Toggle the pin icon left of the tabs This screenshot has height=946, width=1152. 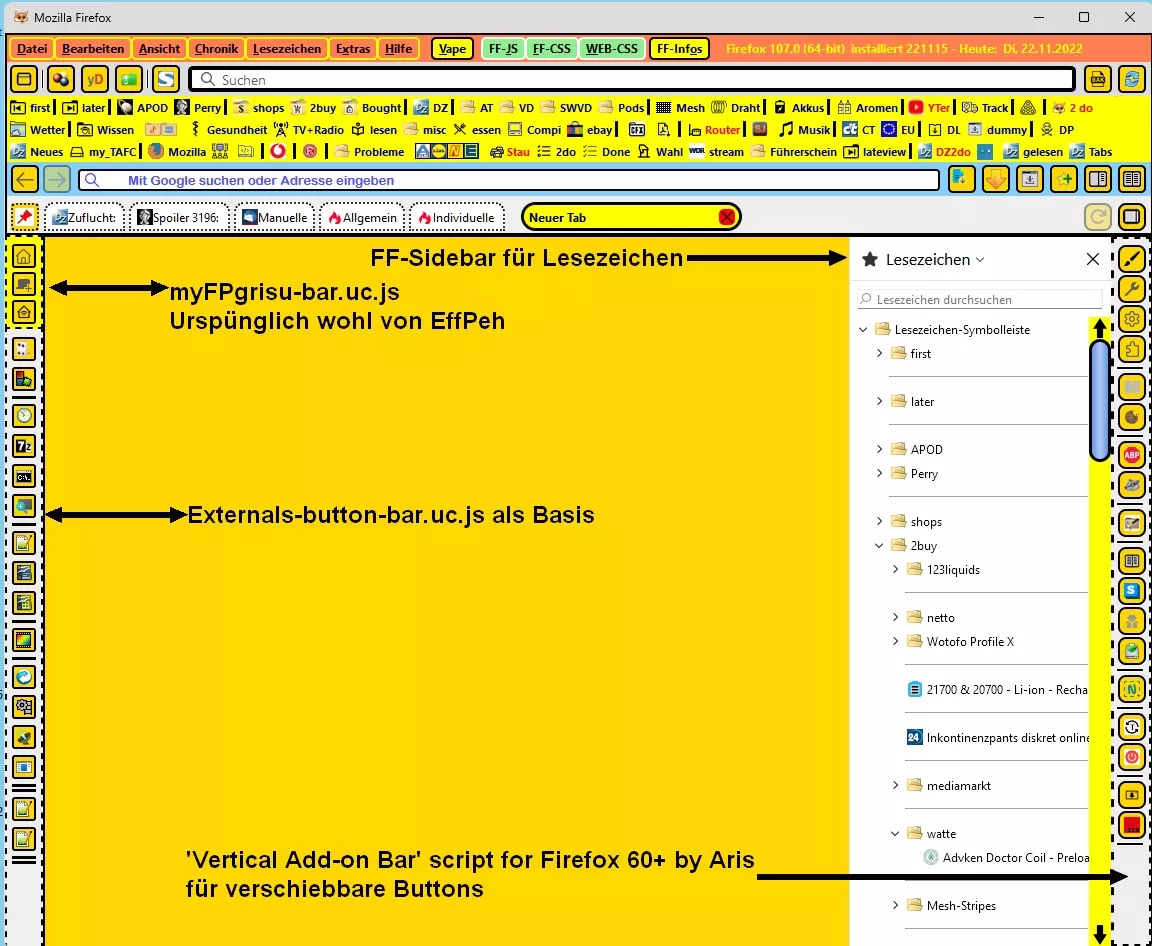point(24,217)
